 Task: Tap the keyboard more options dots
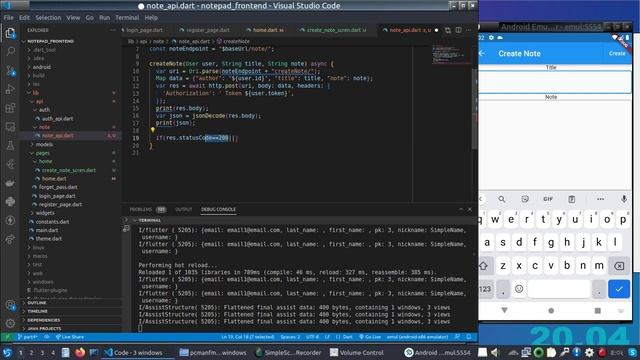click(600, 199)
